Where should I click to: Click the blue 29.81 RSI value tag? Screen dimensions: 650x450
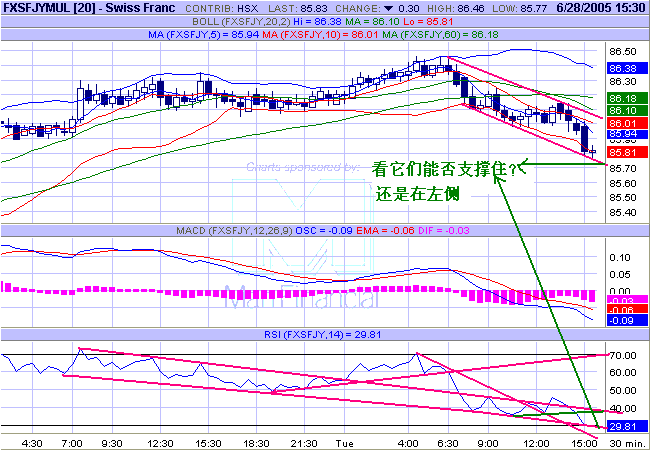(622, 426)
